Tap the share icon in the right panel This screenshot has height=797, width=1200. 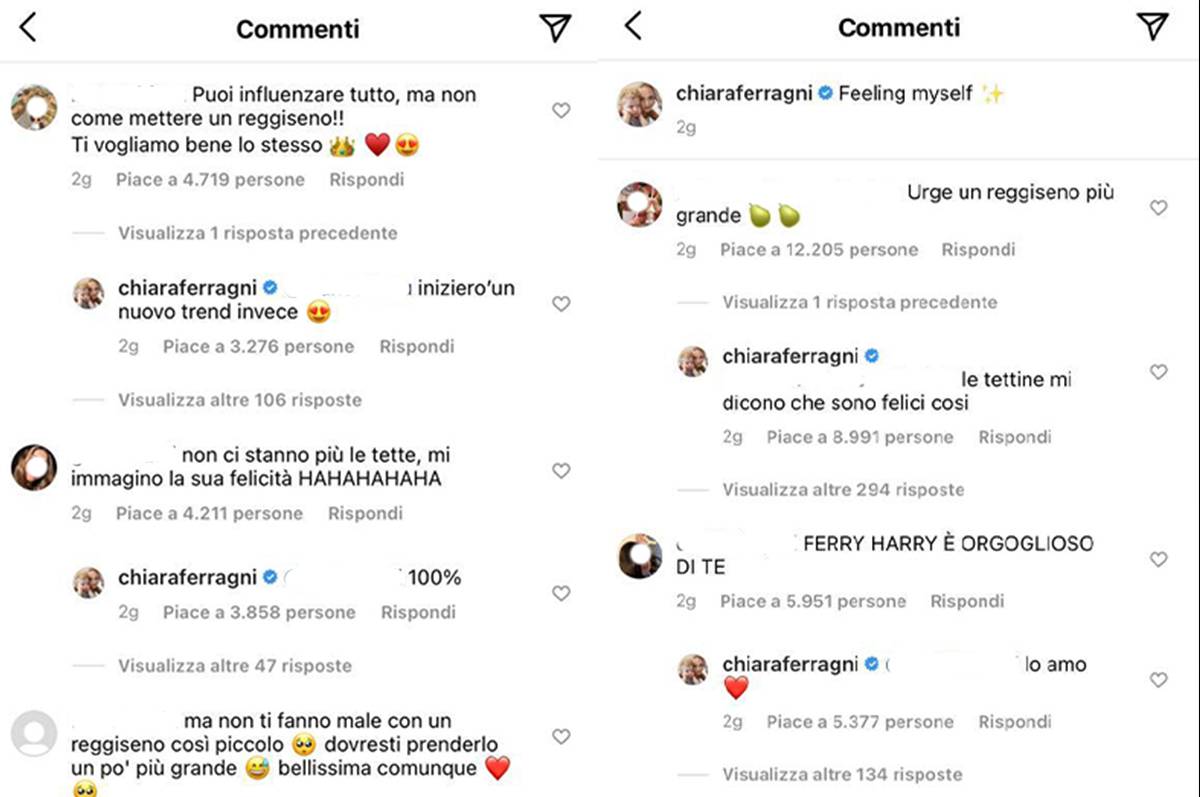1153,27
